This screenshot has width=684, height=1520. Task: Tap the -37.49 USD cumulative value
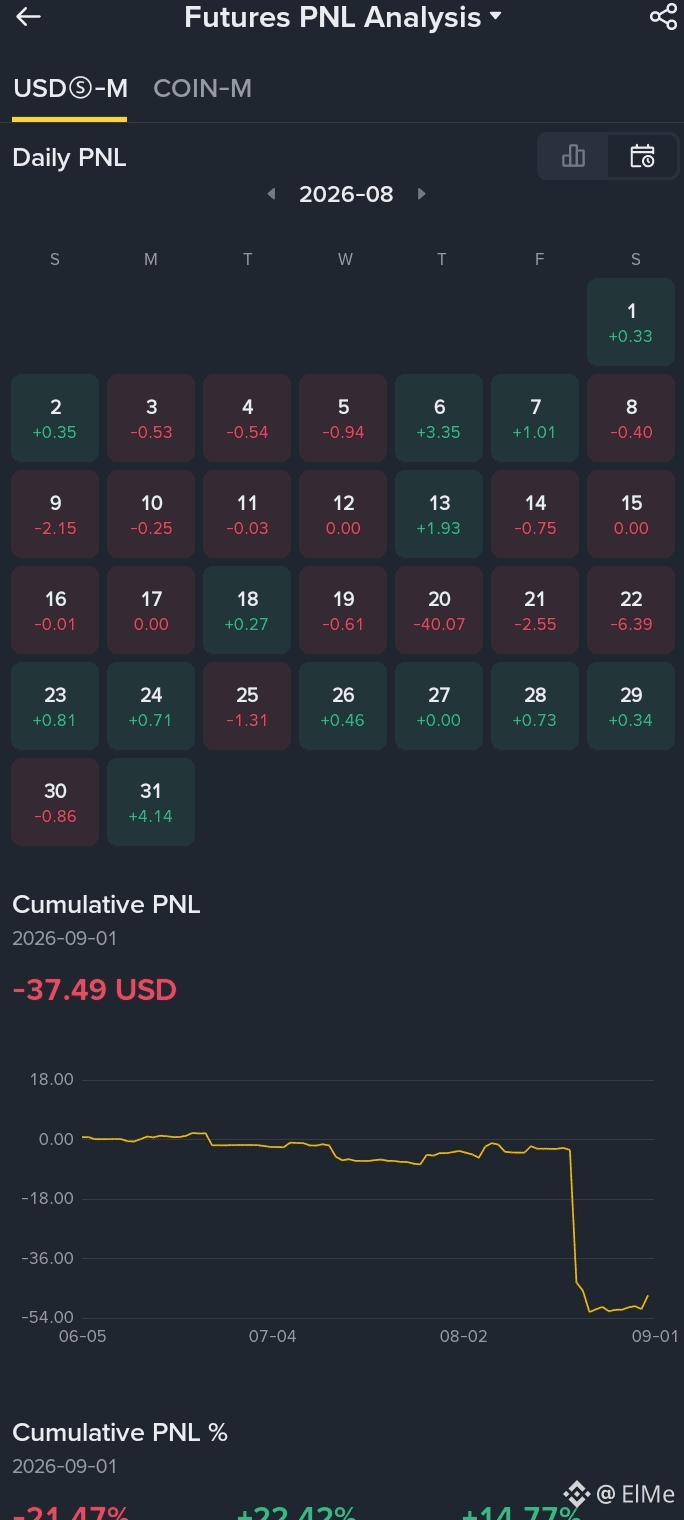[x=94, y=990]
